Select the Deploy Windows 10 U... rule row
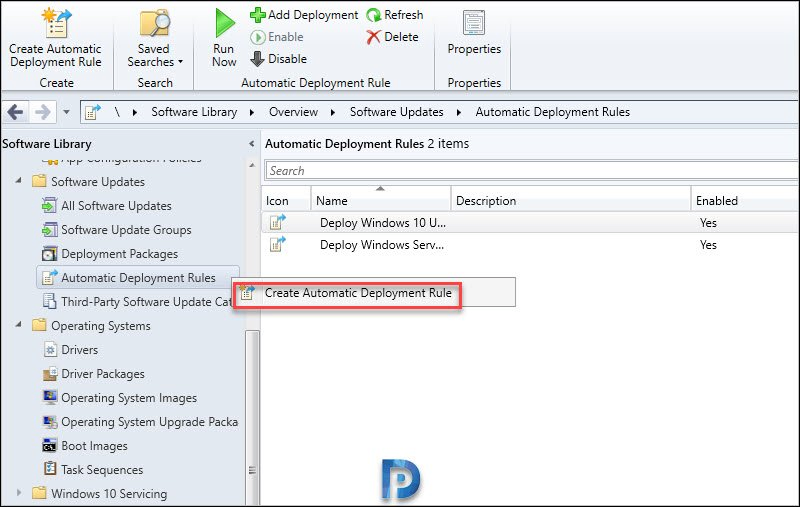The image size is (800, 507). tap(531, 222)
